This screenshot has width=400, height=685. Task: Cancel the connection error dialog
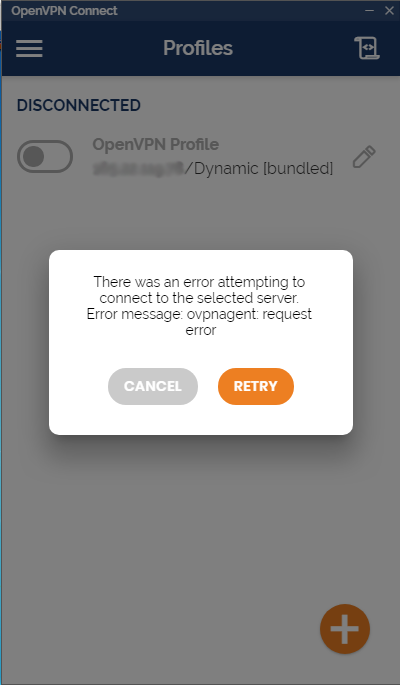pos(153,386)
